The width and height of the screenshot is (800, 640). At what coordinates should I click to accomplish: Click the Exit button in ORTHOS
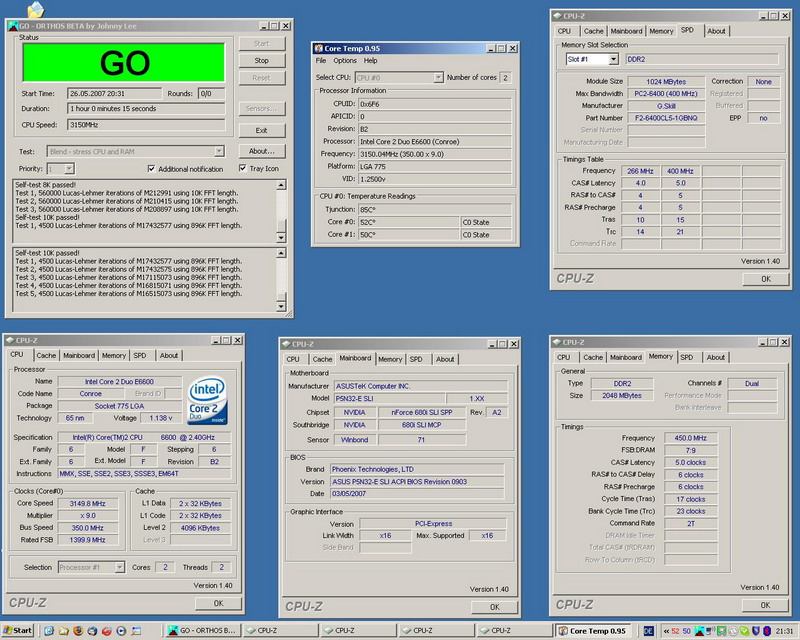pos(262,131)
